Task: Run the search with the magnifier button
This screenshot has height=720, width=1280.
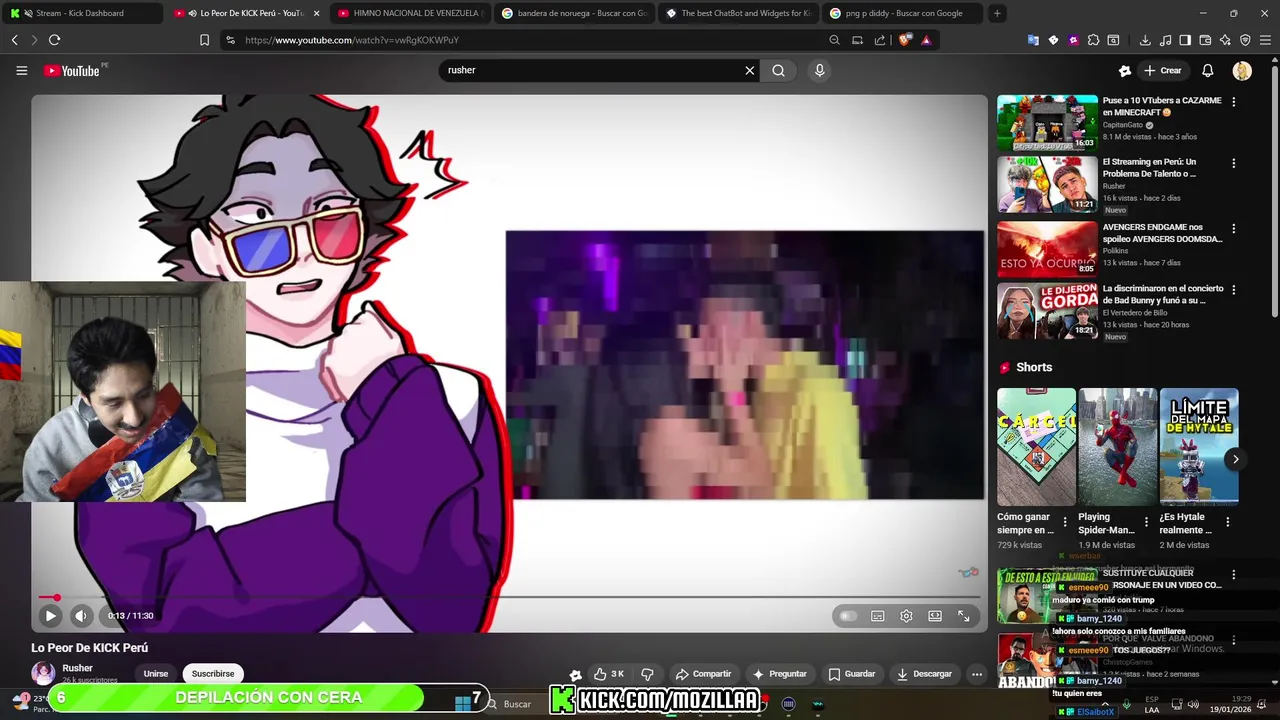Action: (778, 70)
